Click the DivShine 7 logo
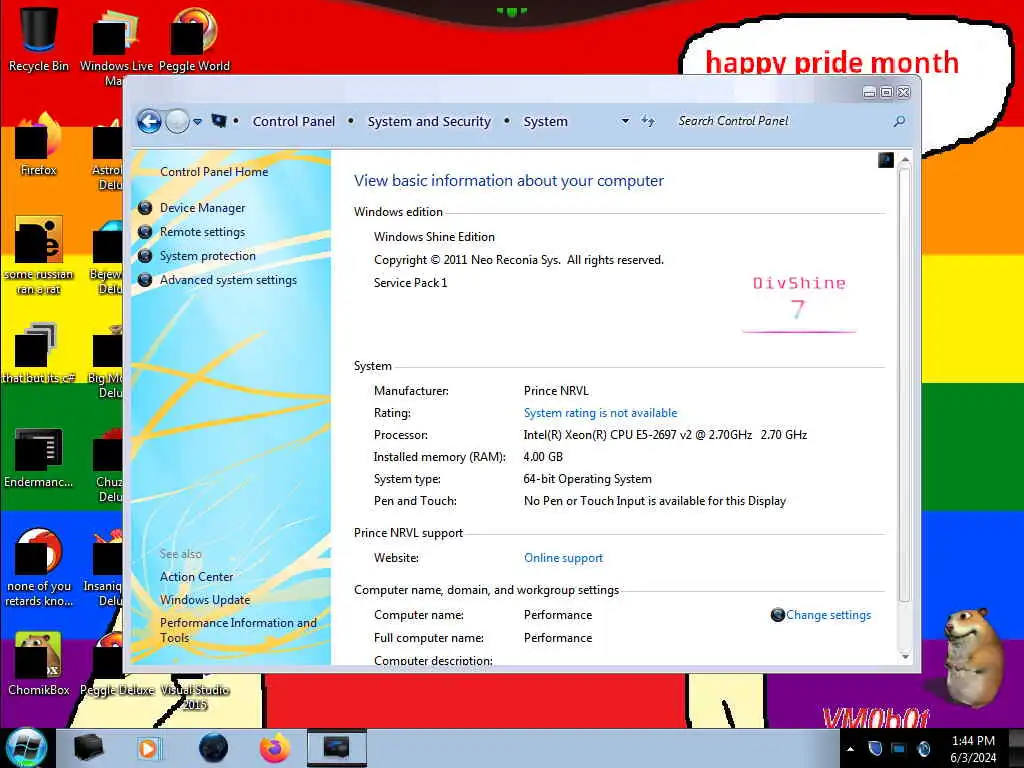Viewport: 1024px width, 768px height. pos(799,304)
